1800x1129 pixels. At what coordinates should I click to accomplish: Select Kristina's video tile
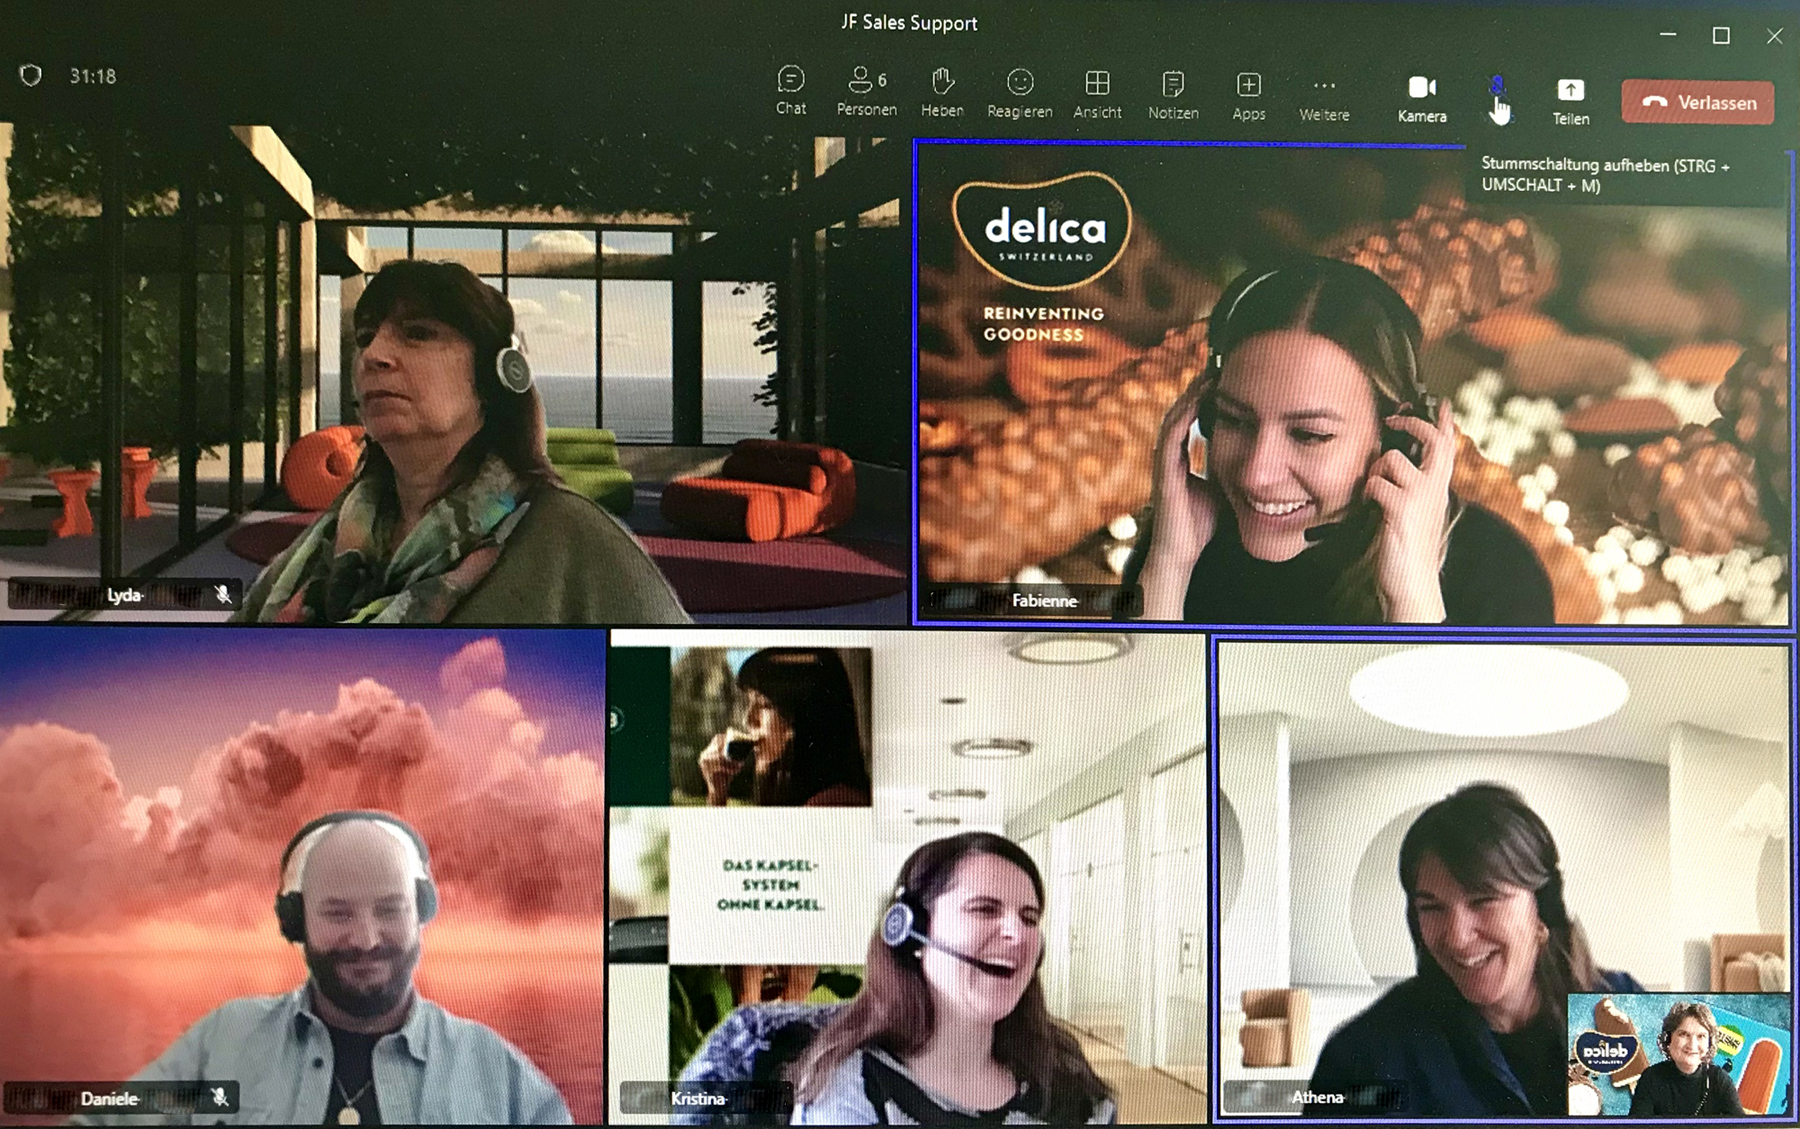[x=907, y=878]
